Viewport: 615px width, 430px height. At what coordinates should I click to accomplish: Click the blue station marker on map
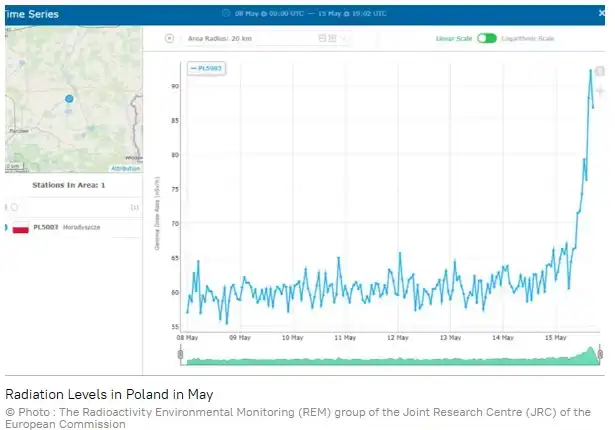[69, 99]
